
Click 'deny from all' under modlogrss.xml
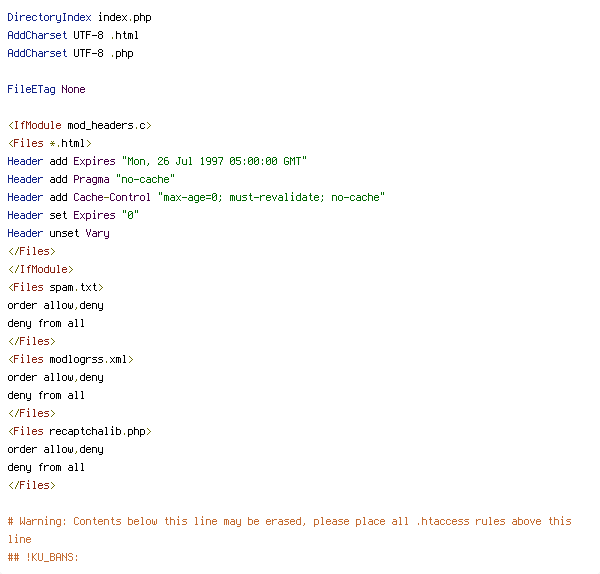pos(46,395)
